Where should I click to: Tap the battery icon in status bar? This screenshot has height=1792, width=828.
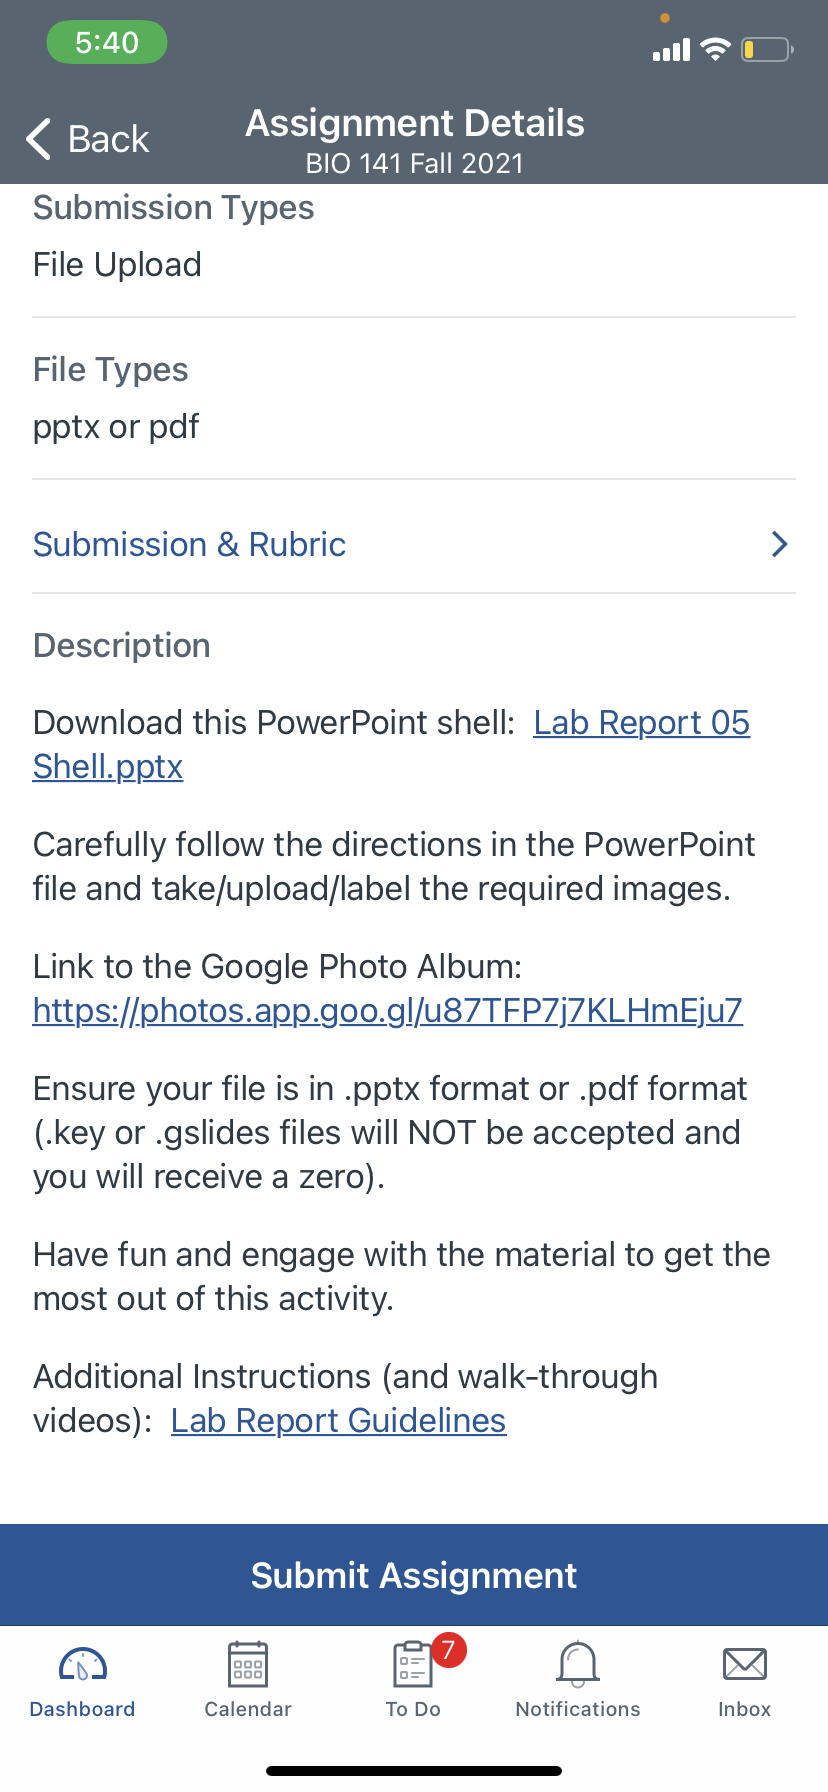[767, 49]
